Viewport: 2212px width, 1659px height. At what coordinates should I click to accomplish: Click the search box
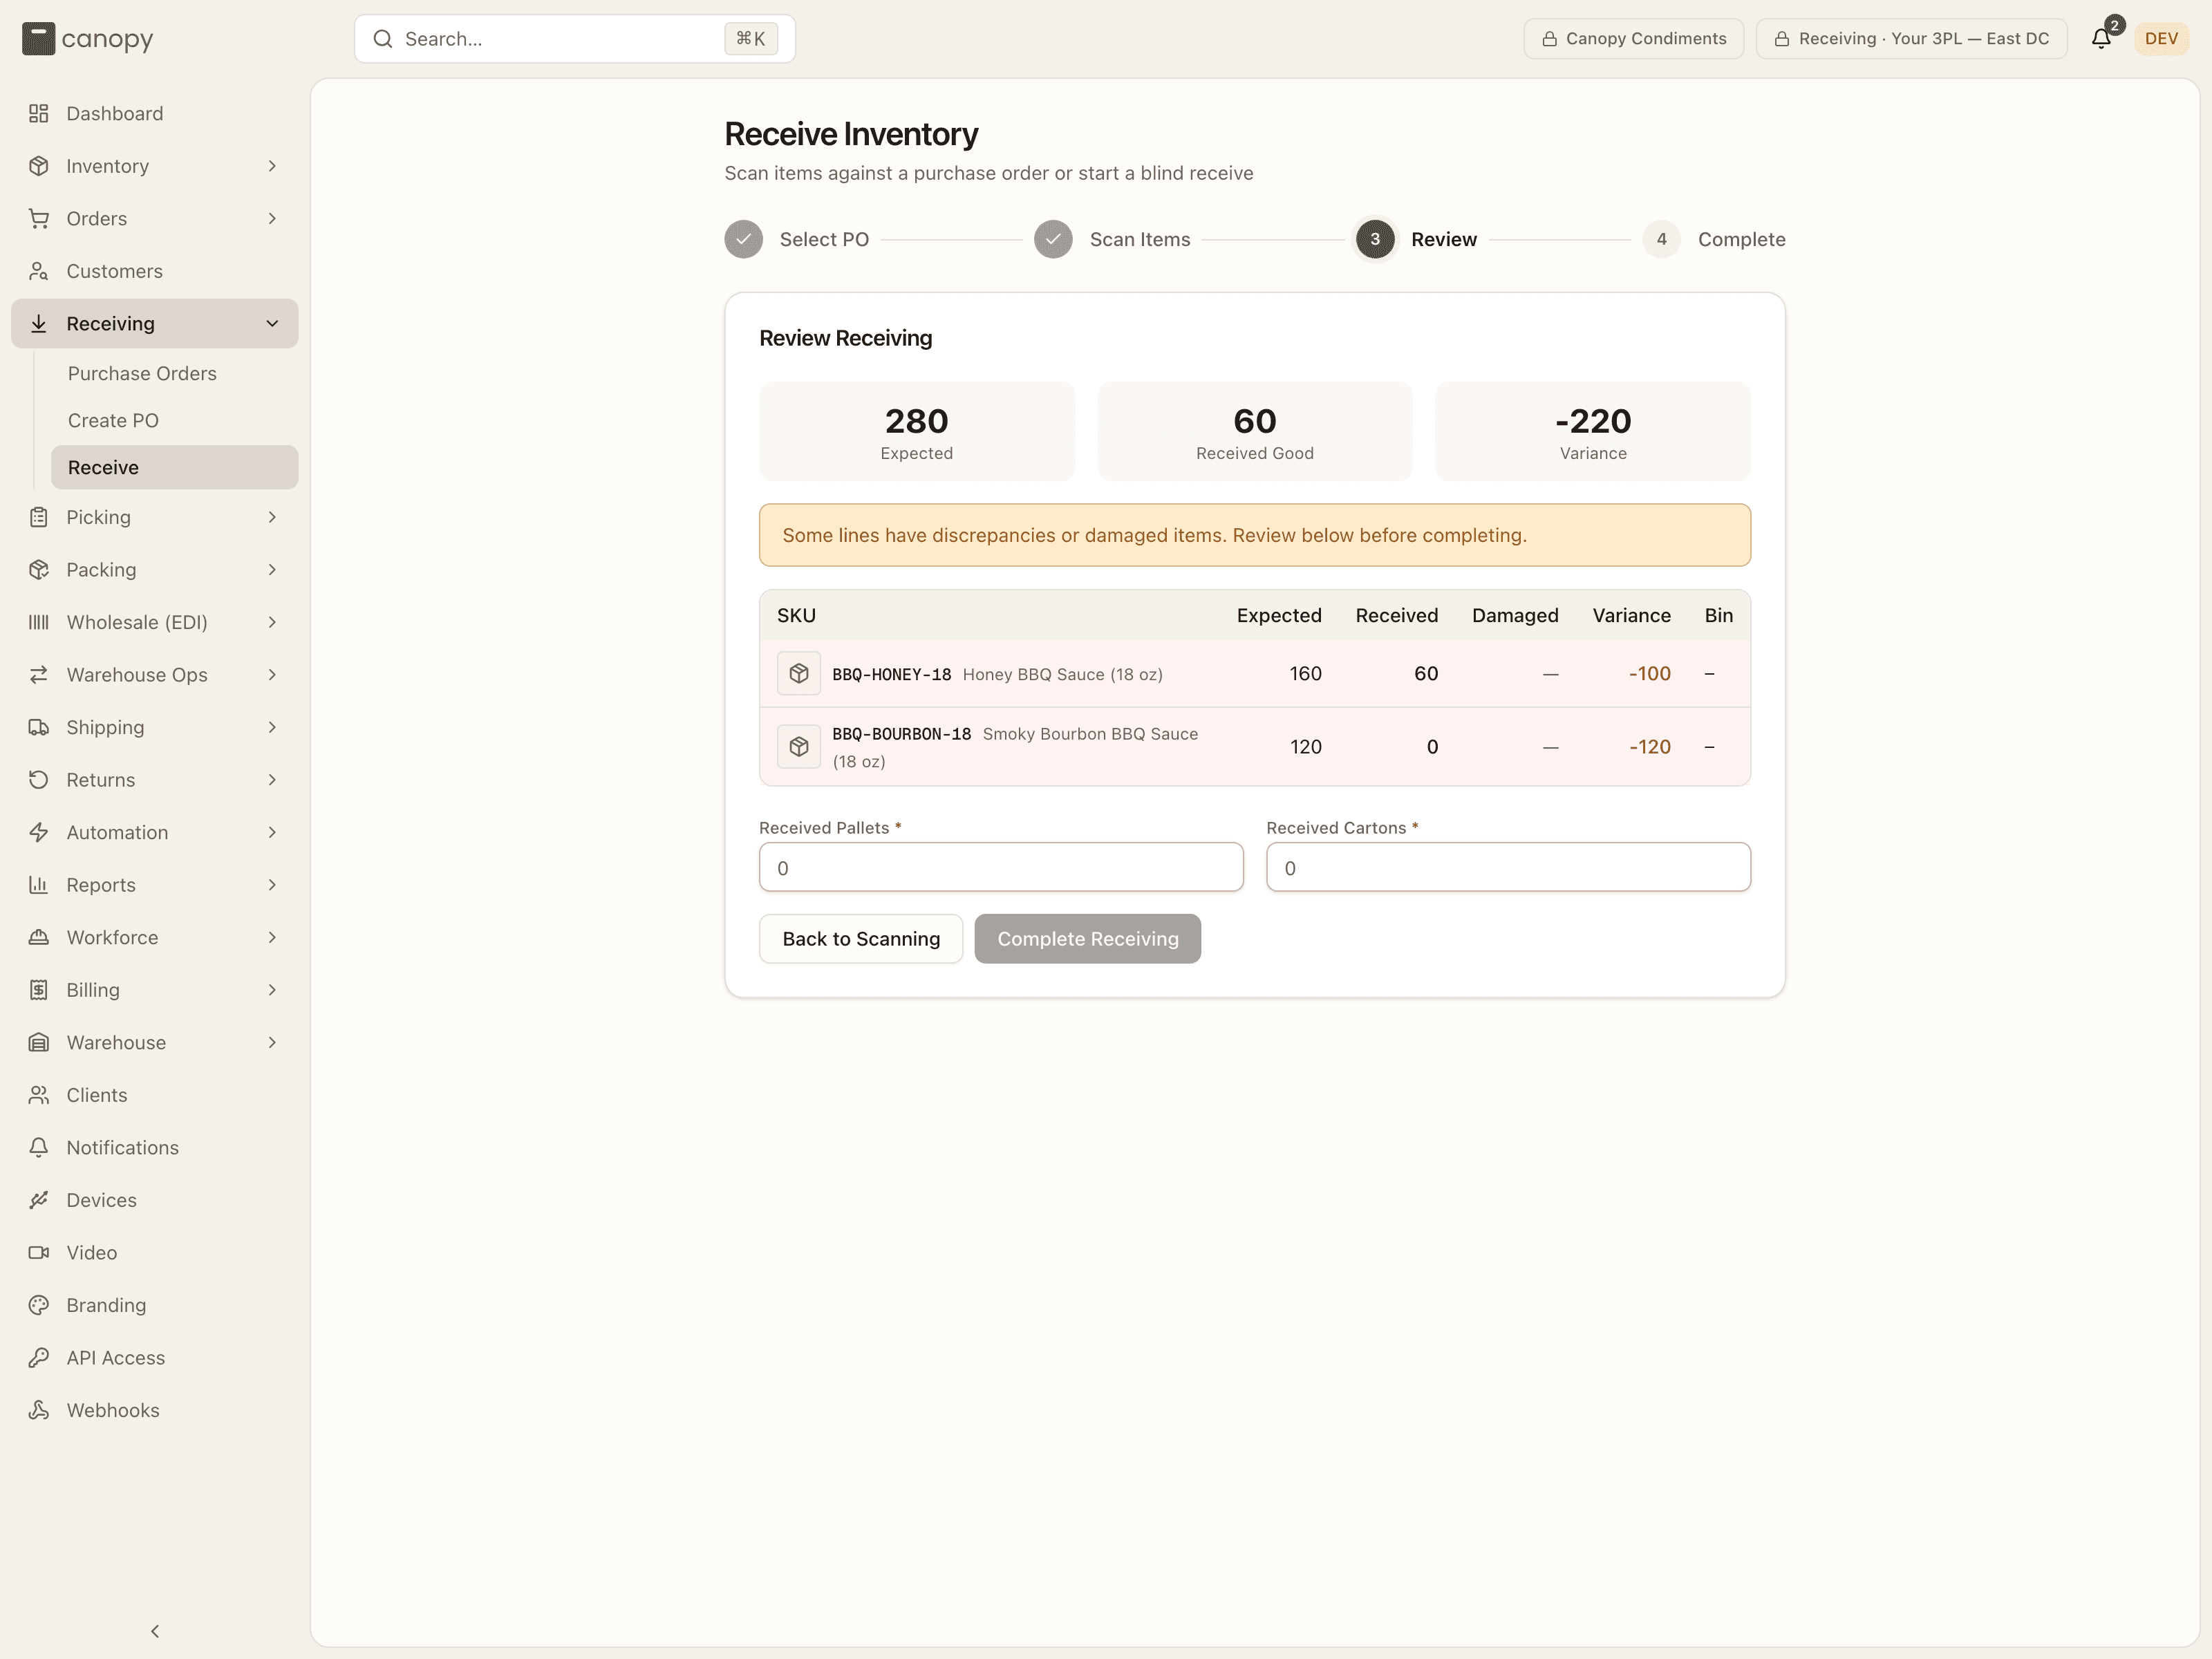pyautogui.click(x=575, y=39)
